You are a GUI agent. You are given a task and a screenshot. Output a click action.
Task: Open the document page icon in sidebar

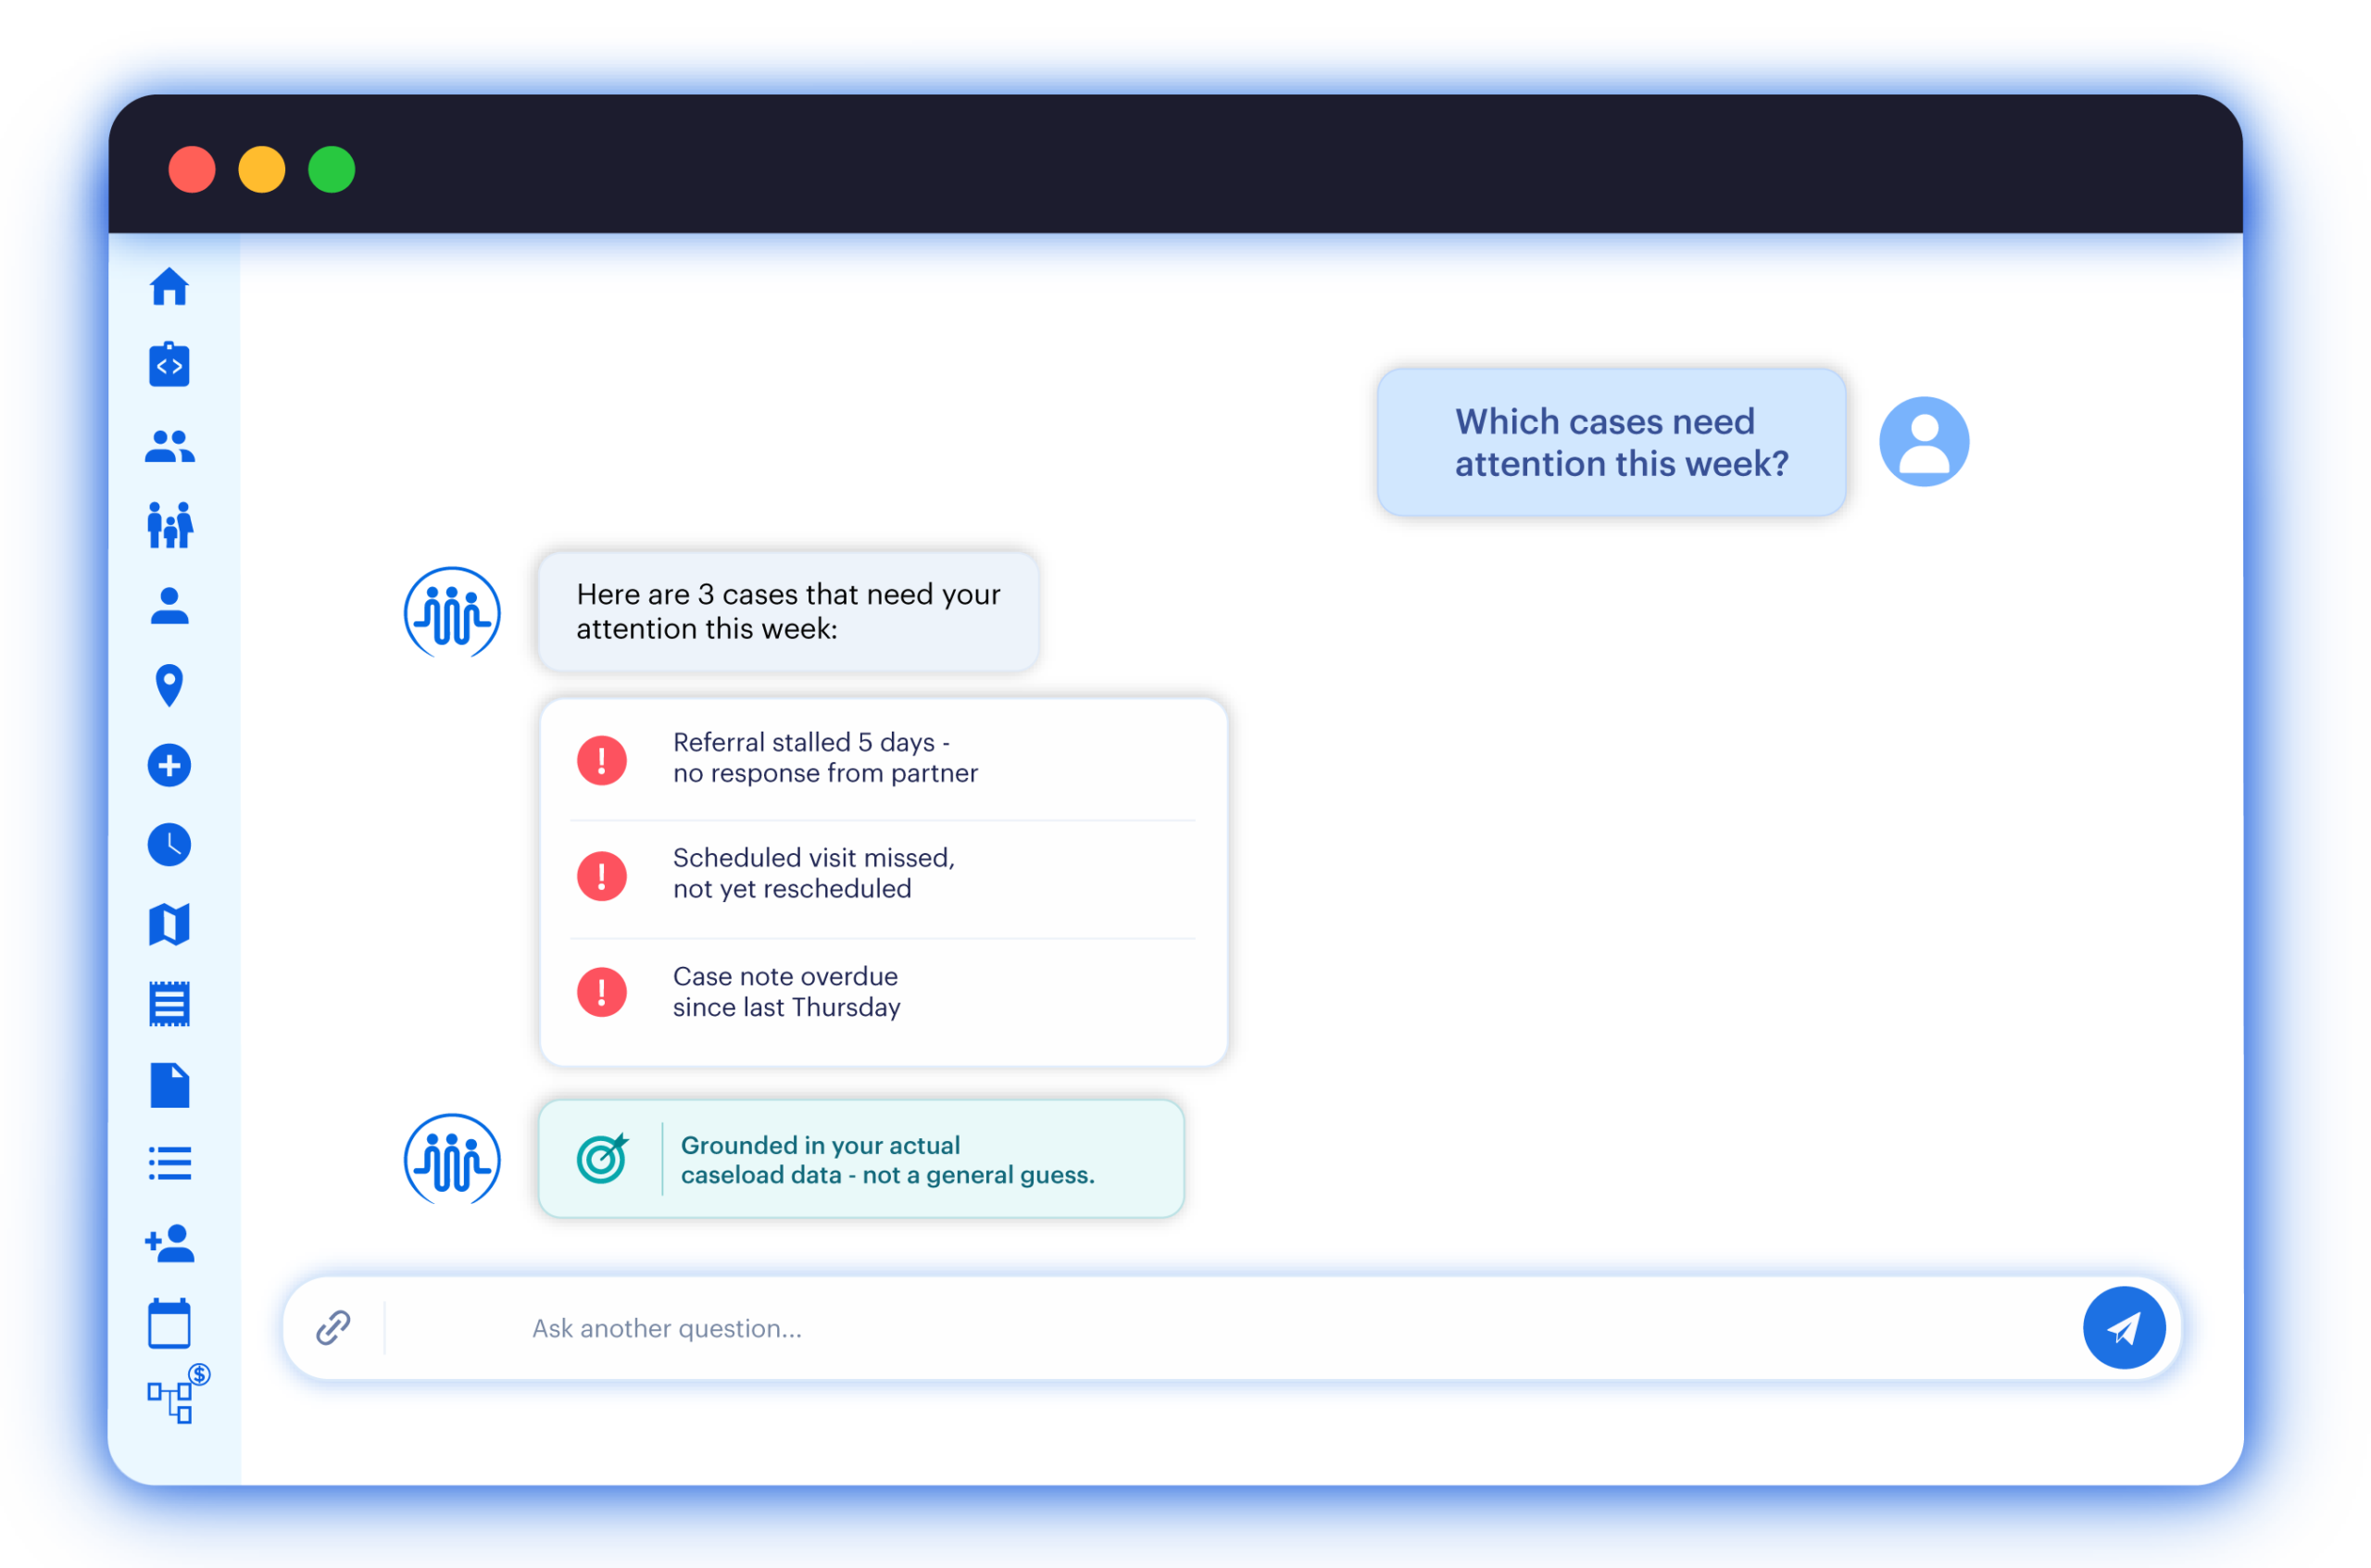point(169,1086)
